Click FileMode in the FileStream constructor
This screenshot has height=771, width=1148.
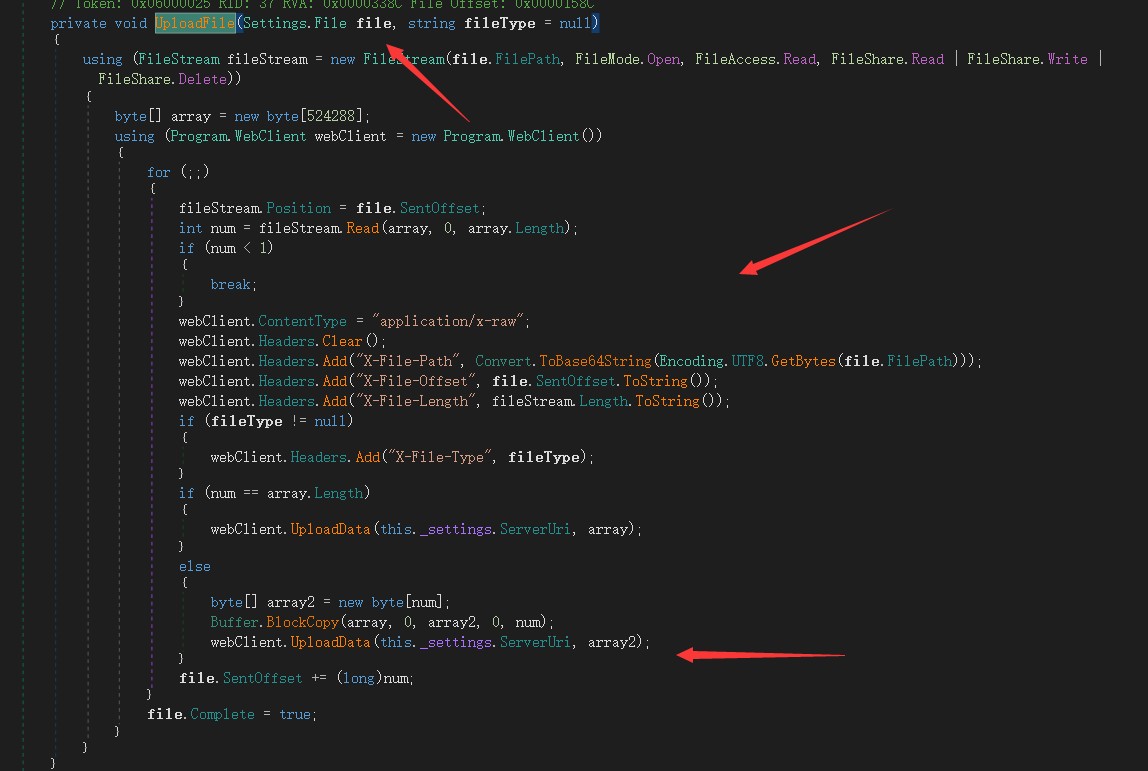(x=614, y=59)
